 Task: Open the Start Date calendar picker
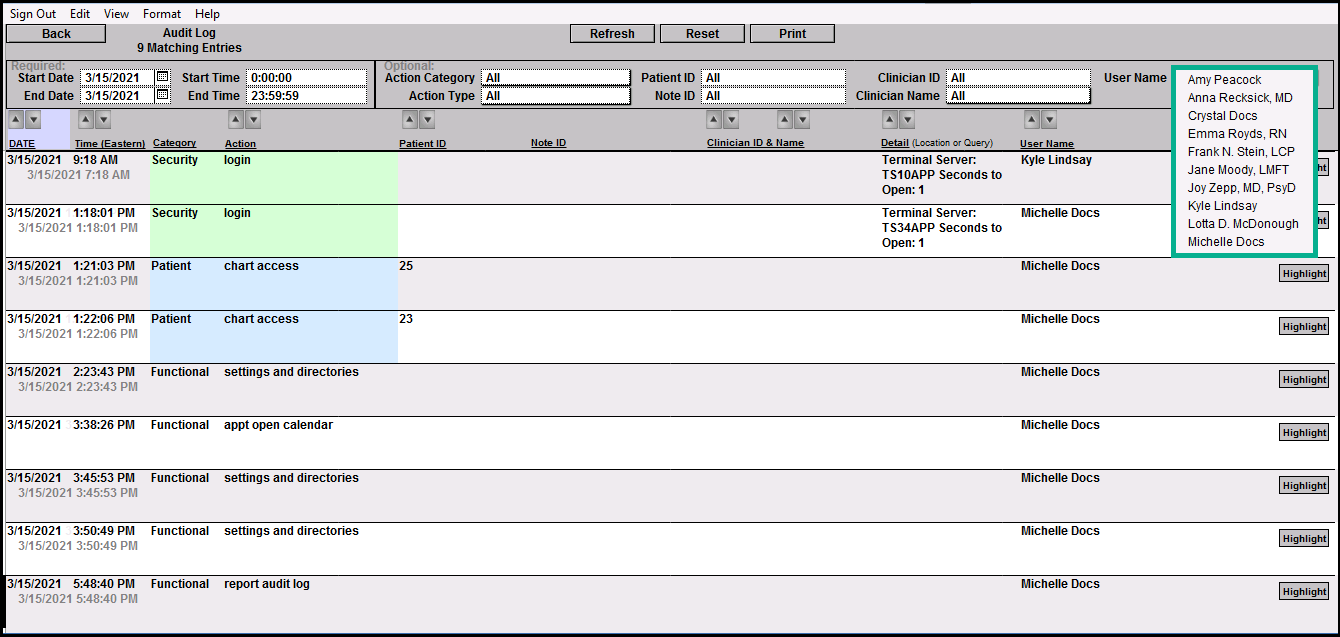pos(163,77)
